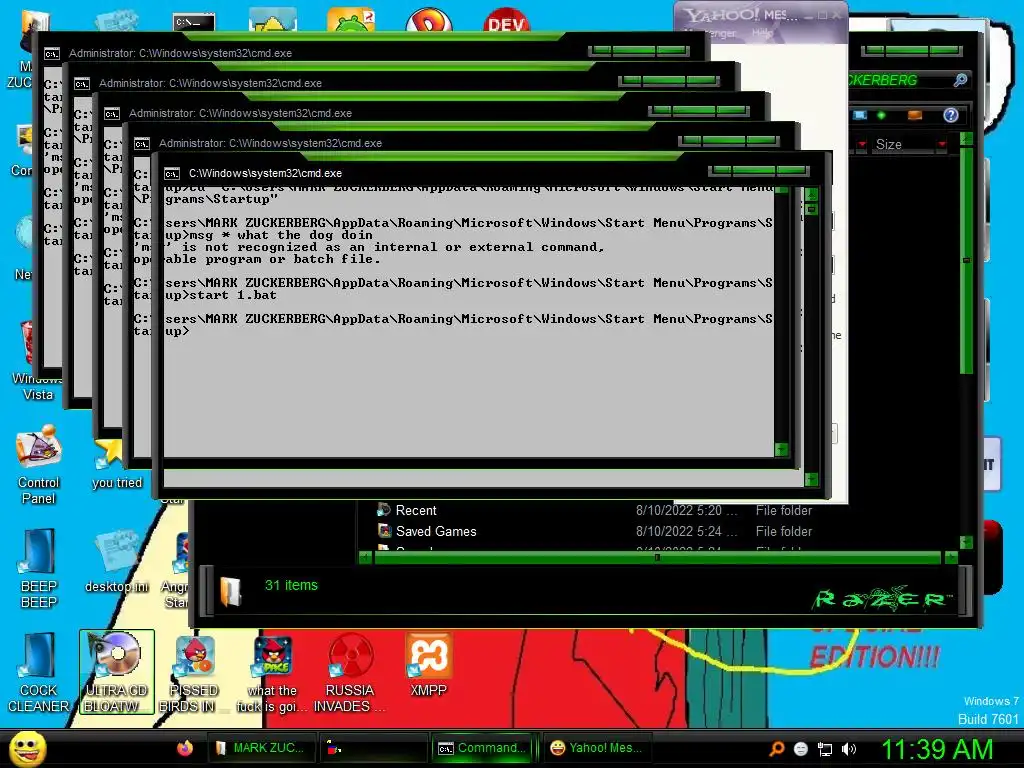Open the ULTRA CD BLOATW desktop icon
This screenshot has height=768, width=1024.
pos(116,672)
